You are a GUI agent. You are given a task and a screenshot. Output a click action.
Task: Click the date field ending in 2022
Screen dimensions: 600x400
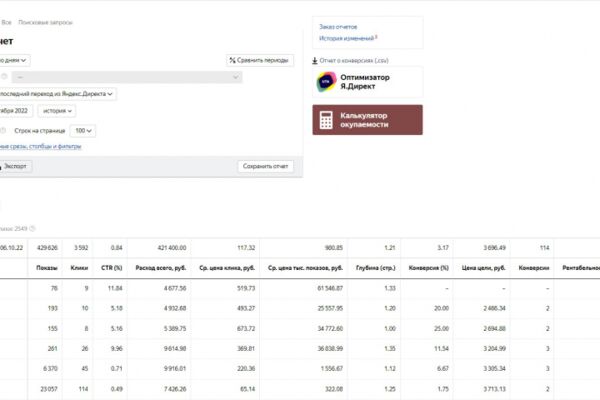click(15, 111)
